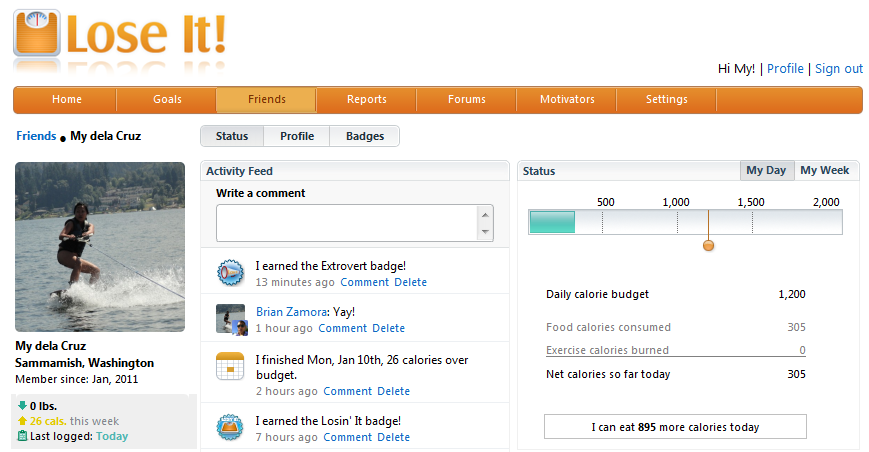The image size is (869, 452).
Task: Click inside the Write a comment box
Action: click(x=347, y=223)
